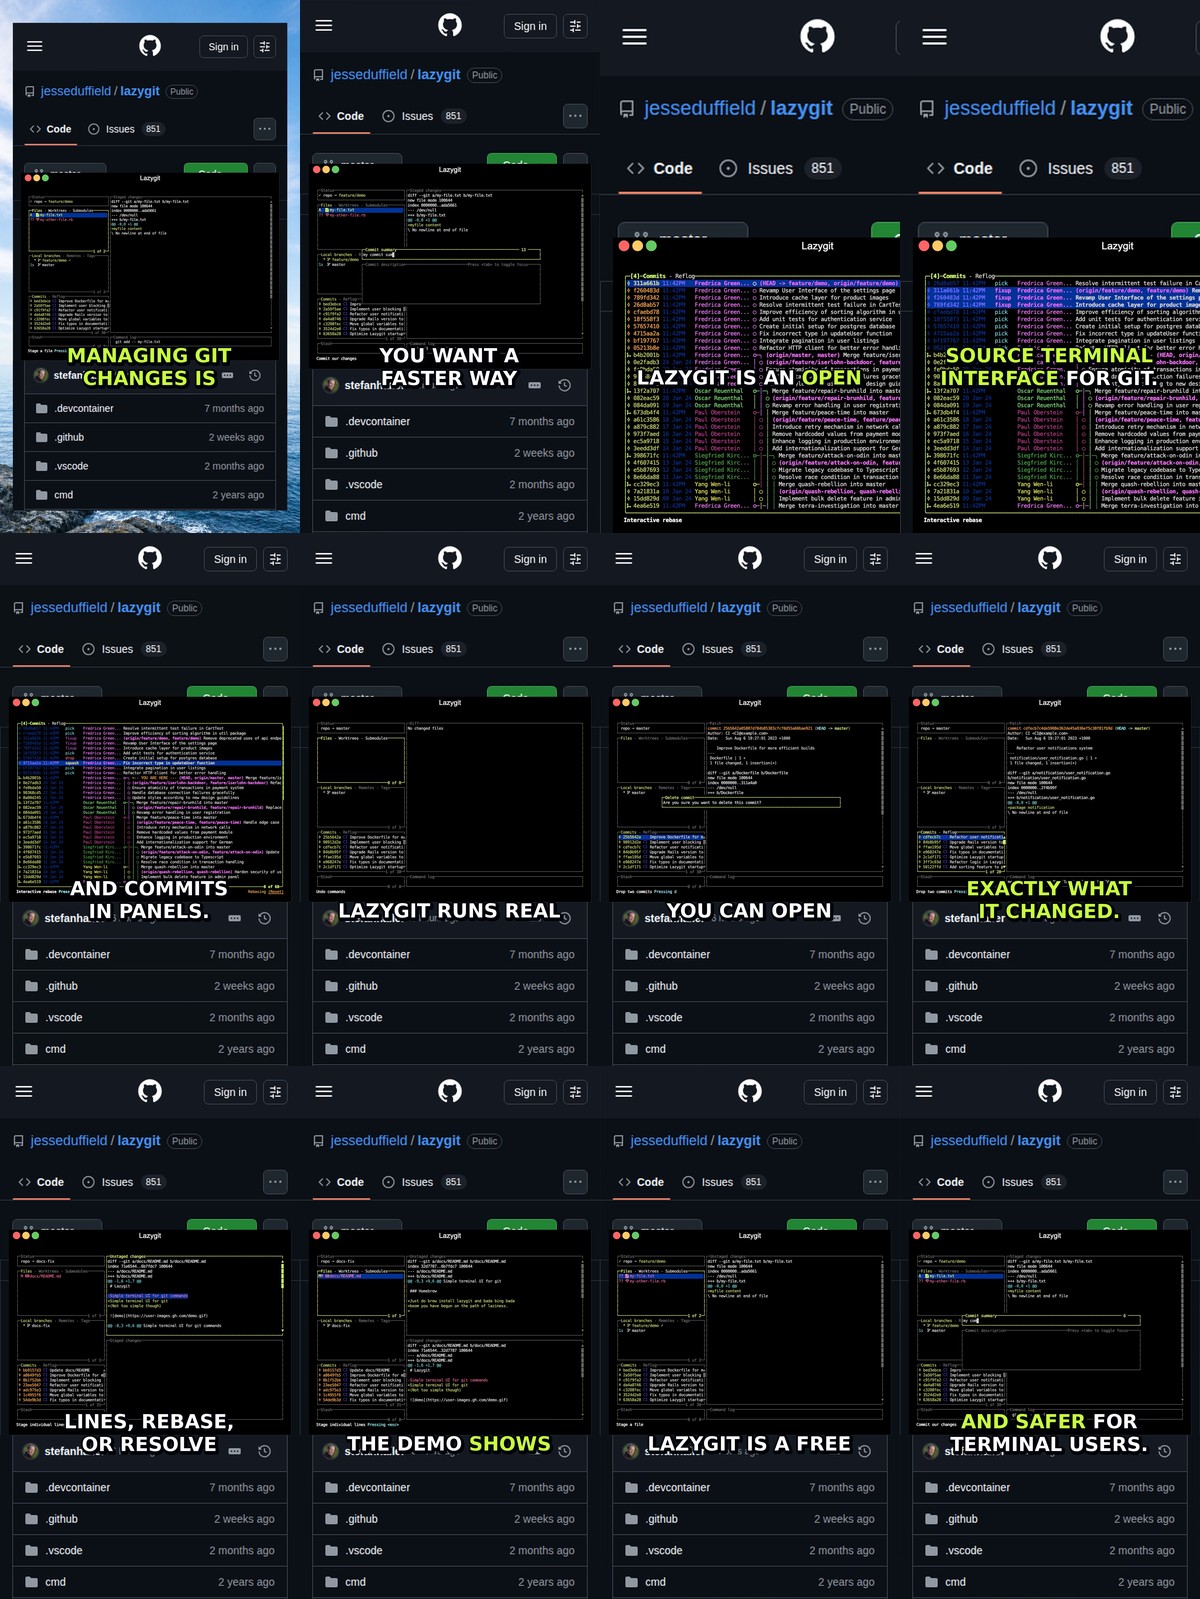The height and width of the screenshot is (1599, 1200).
Task: Expand three-dots overflow menu in 'MANAGING GIT CHANGES' frame
Action: pos(264,129)
